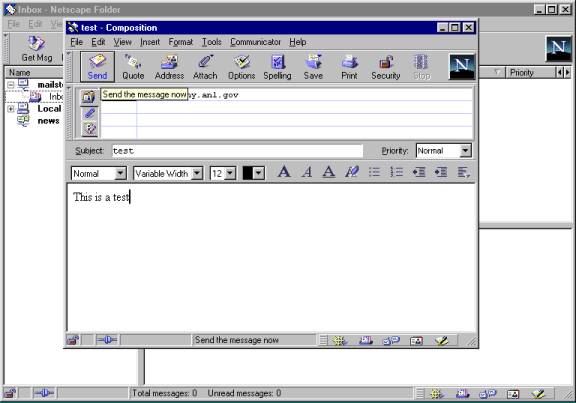Insert a numbered list
Image resolution: width=576 pixels, height=403 pixels.
click(x=396, y=172)
